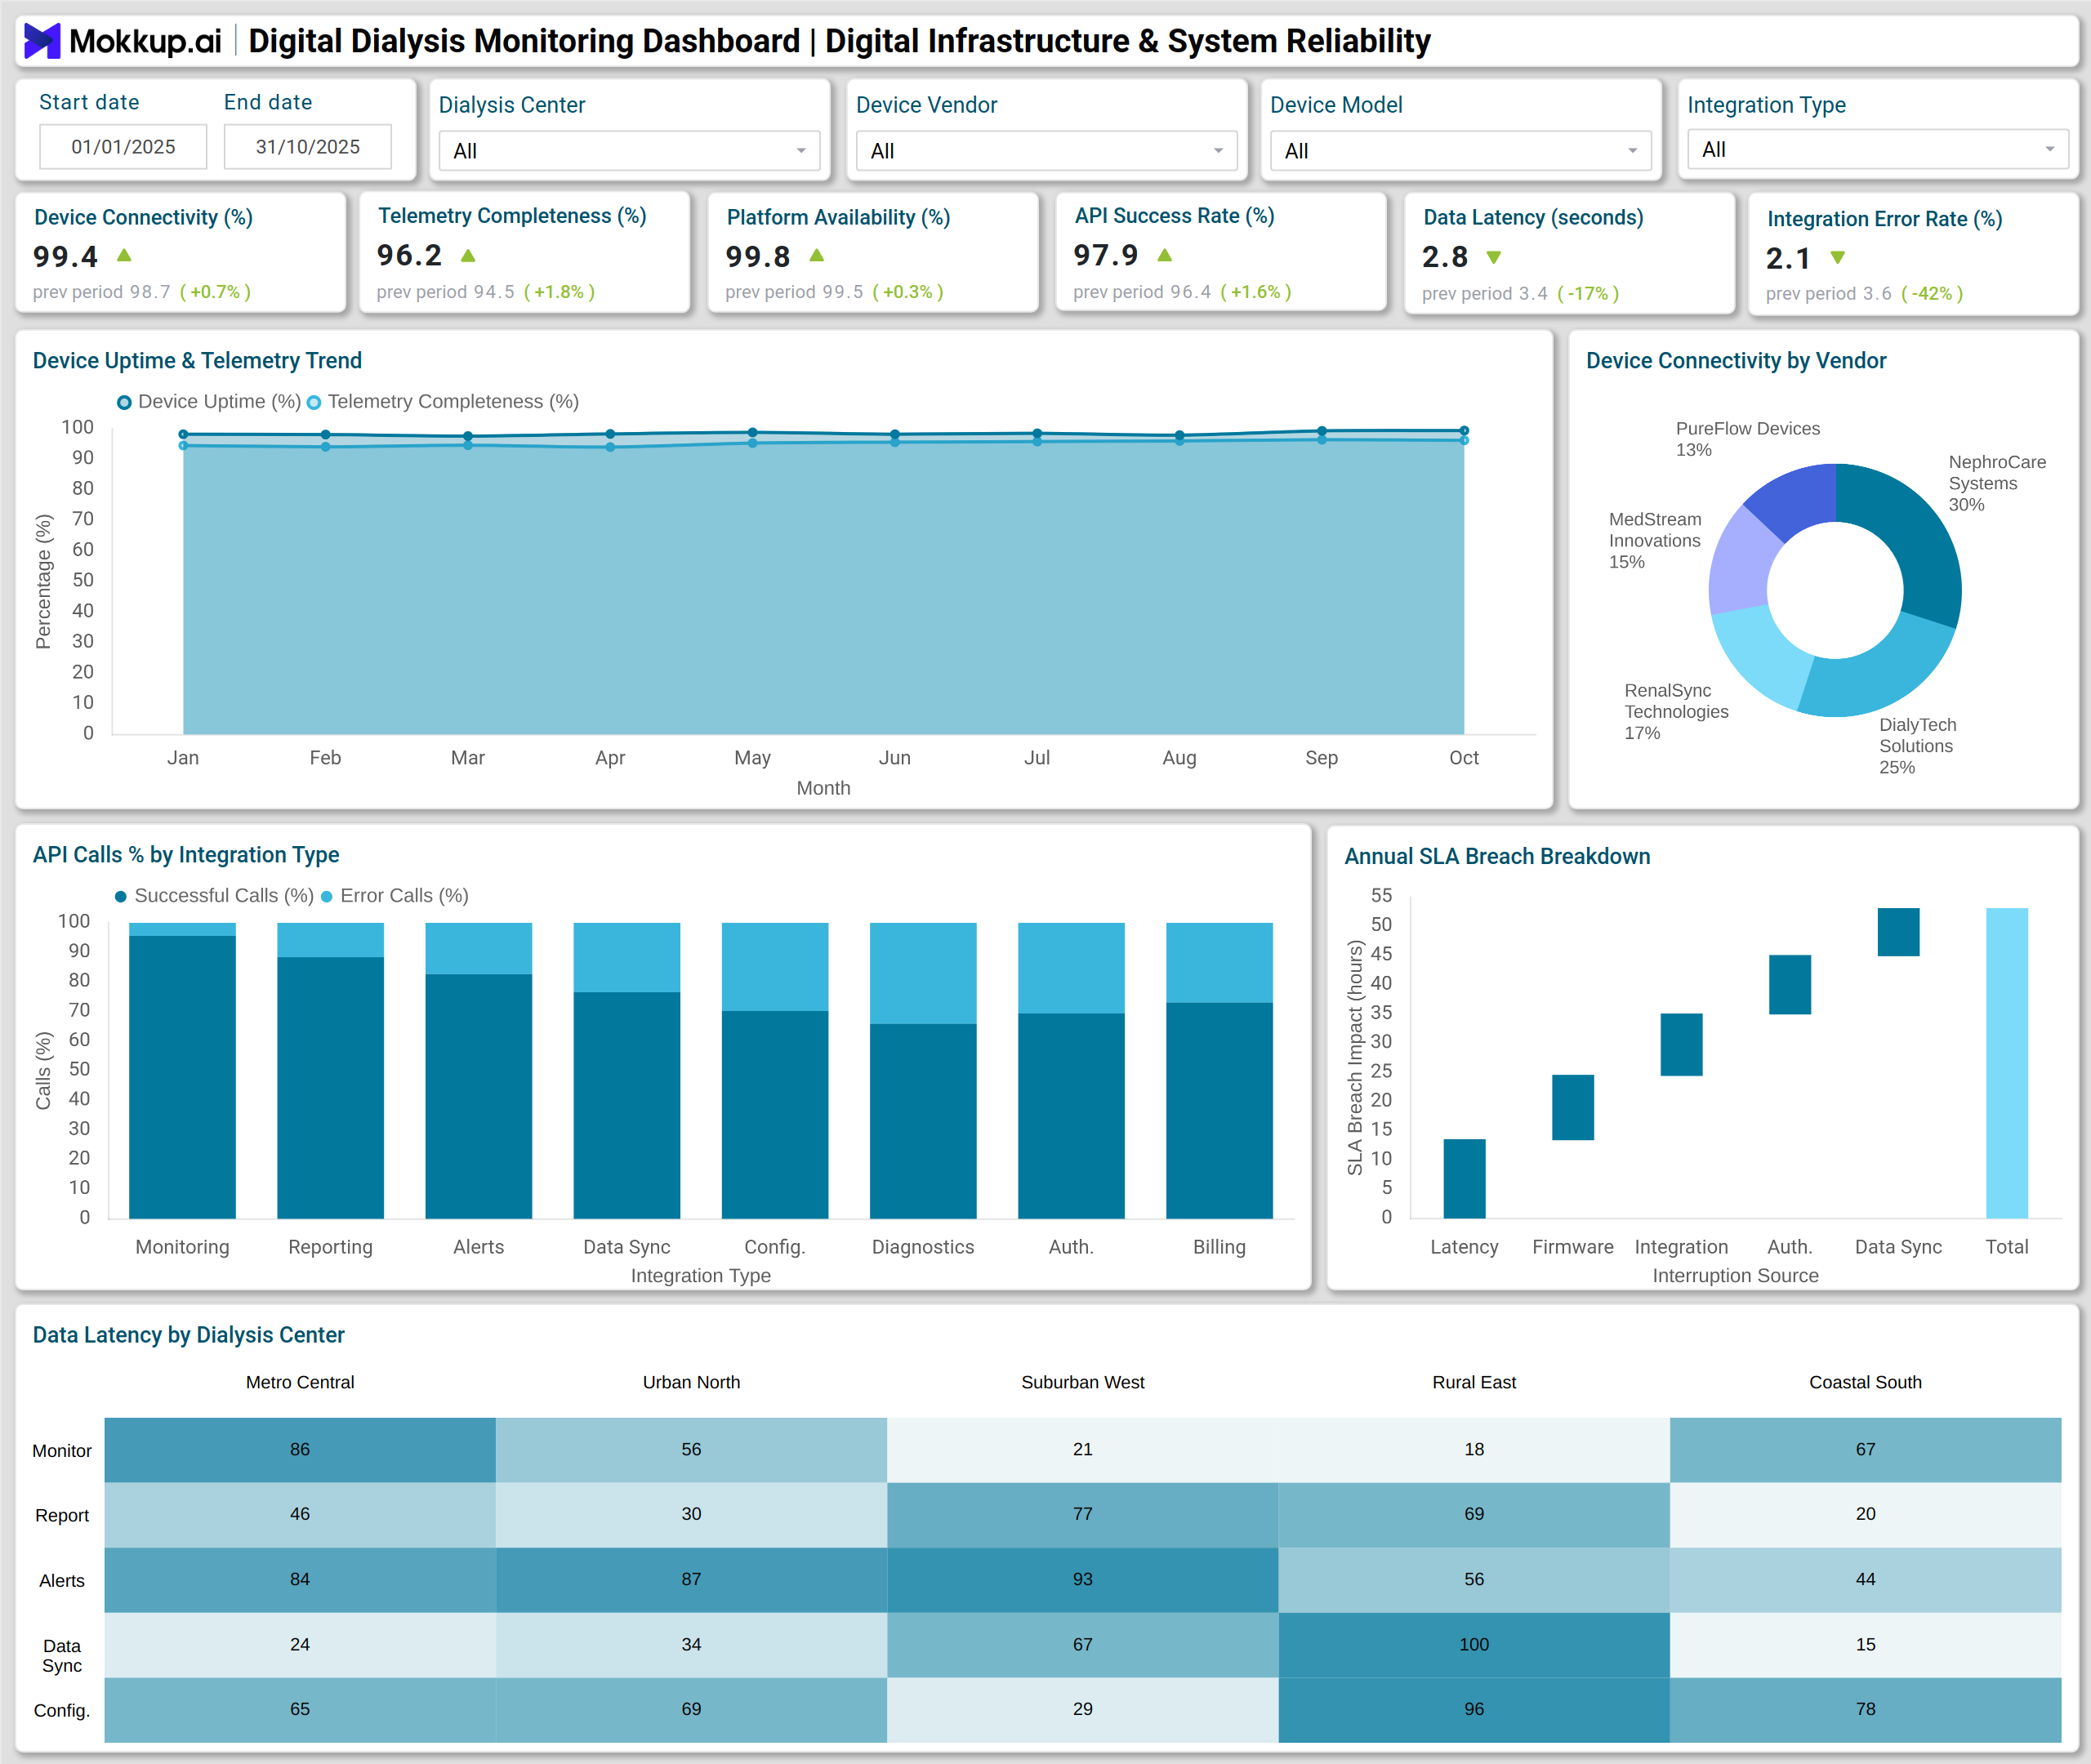Screen dimensions: 2091x1764
Task: Click the Diagnostics stacked bar
Action: (x=923, y=1070)
